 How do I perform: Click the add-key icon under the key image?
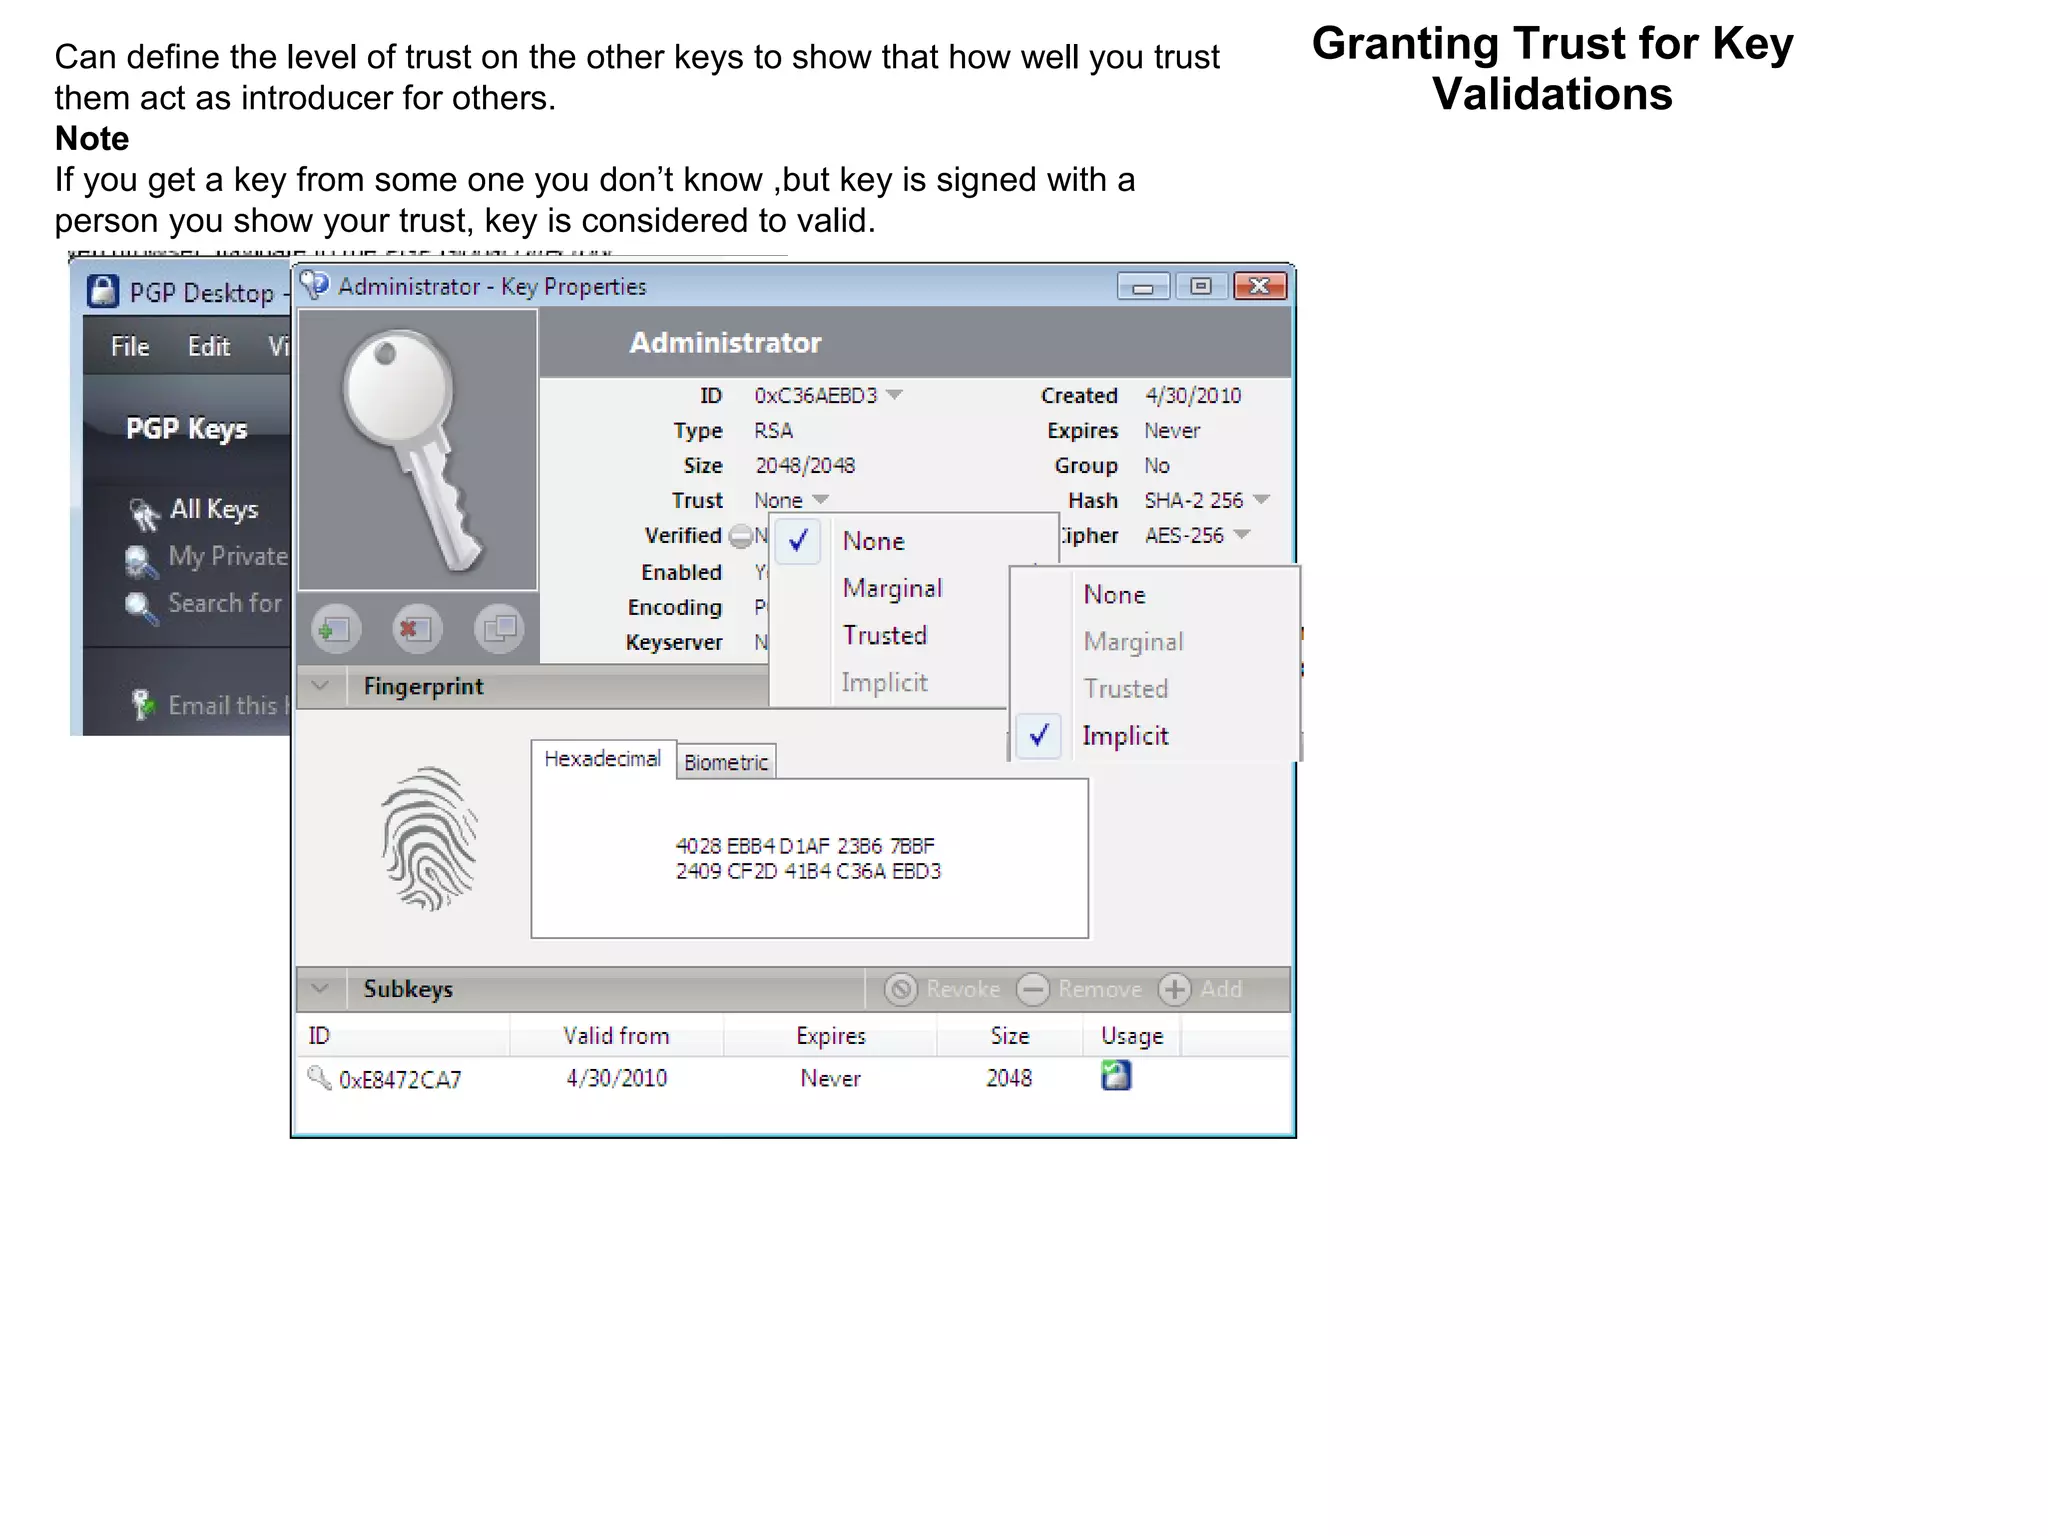click(335, 629)
